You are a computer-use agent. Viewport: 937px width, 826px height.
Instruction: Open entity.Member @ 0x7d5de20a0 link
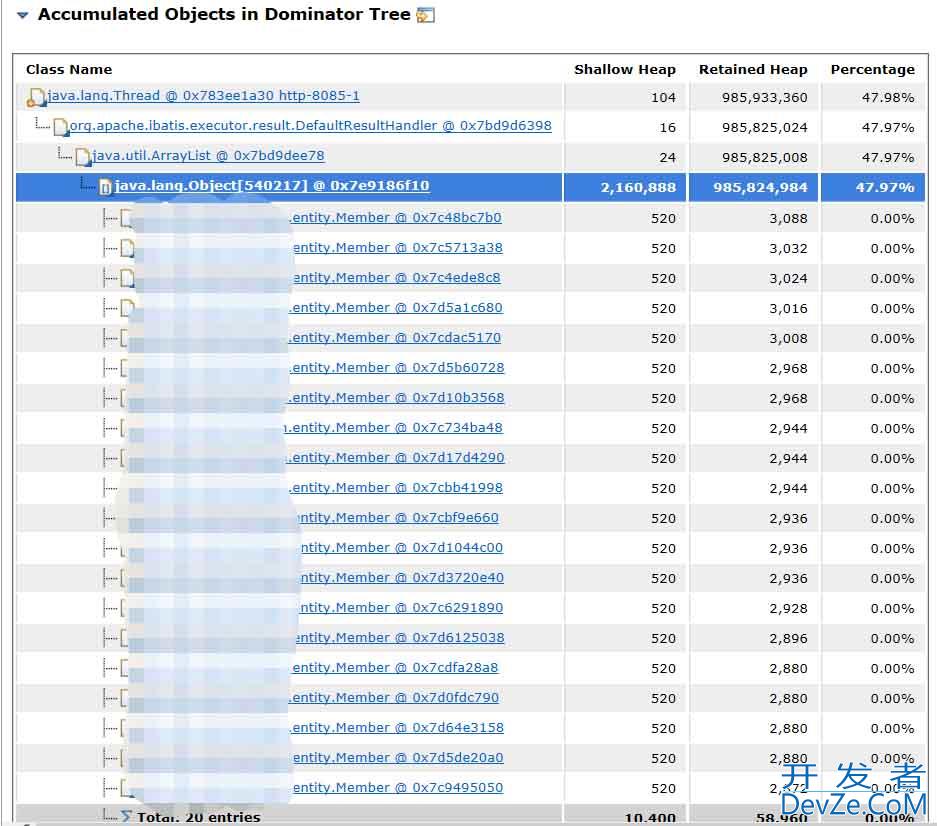pos(398,757)
